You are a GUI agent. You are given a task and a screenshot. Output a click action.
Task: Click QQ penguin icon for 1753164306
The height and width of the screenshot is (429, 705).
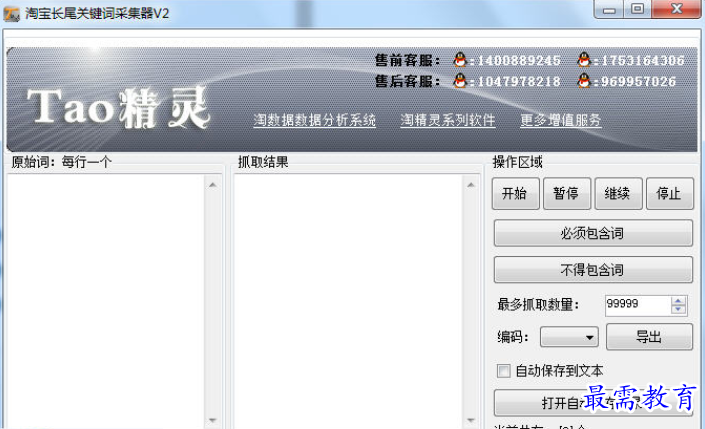(584, 60)
